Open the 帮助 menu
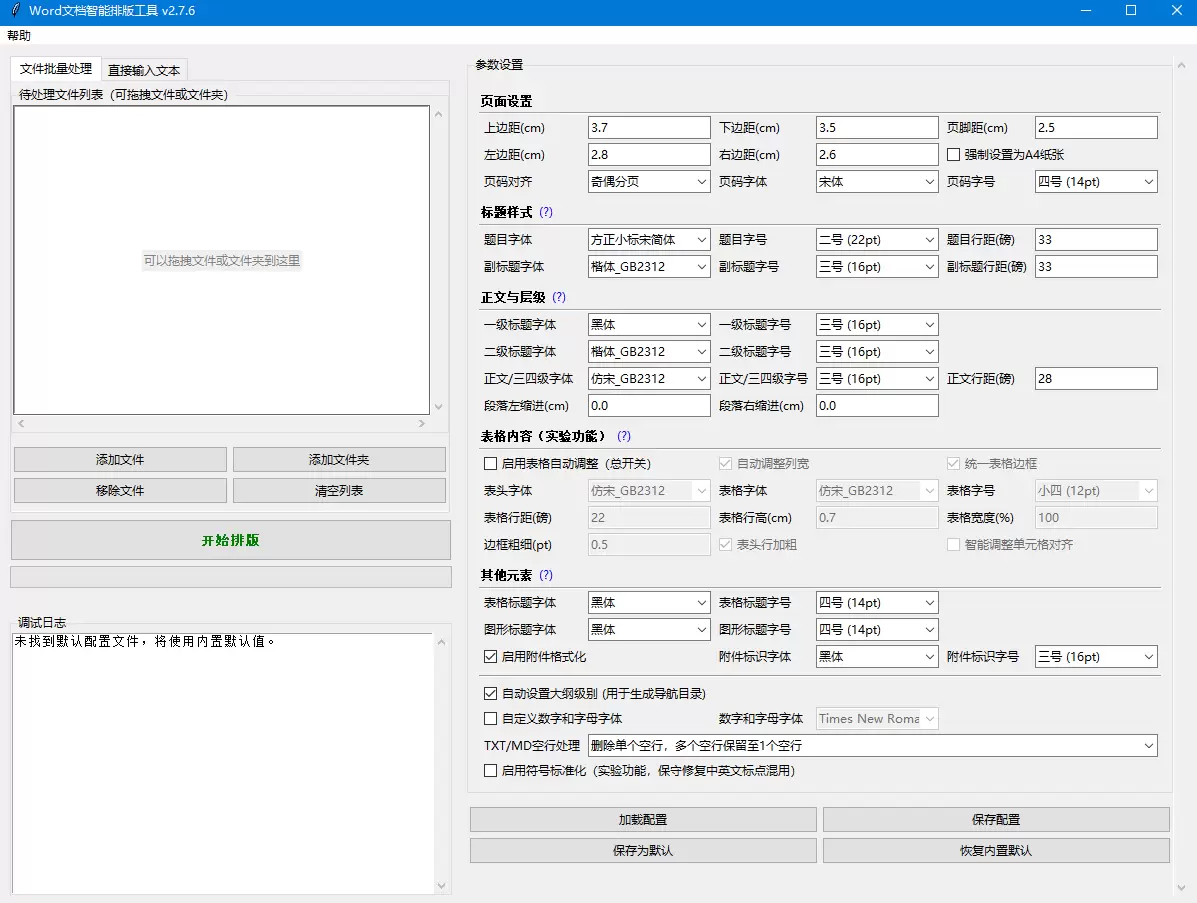 [19, 36]
